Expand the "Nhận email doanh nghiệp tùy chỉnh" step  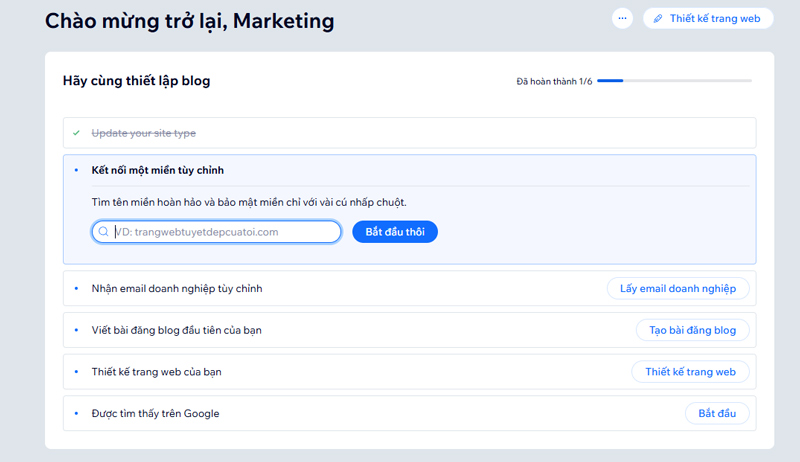coord(177,288)
